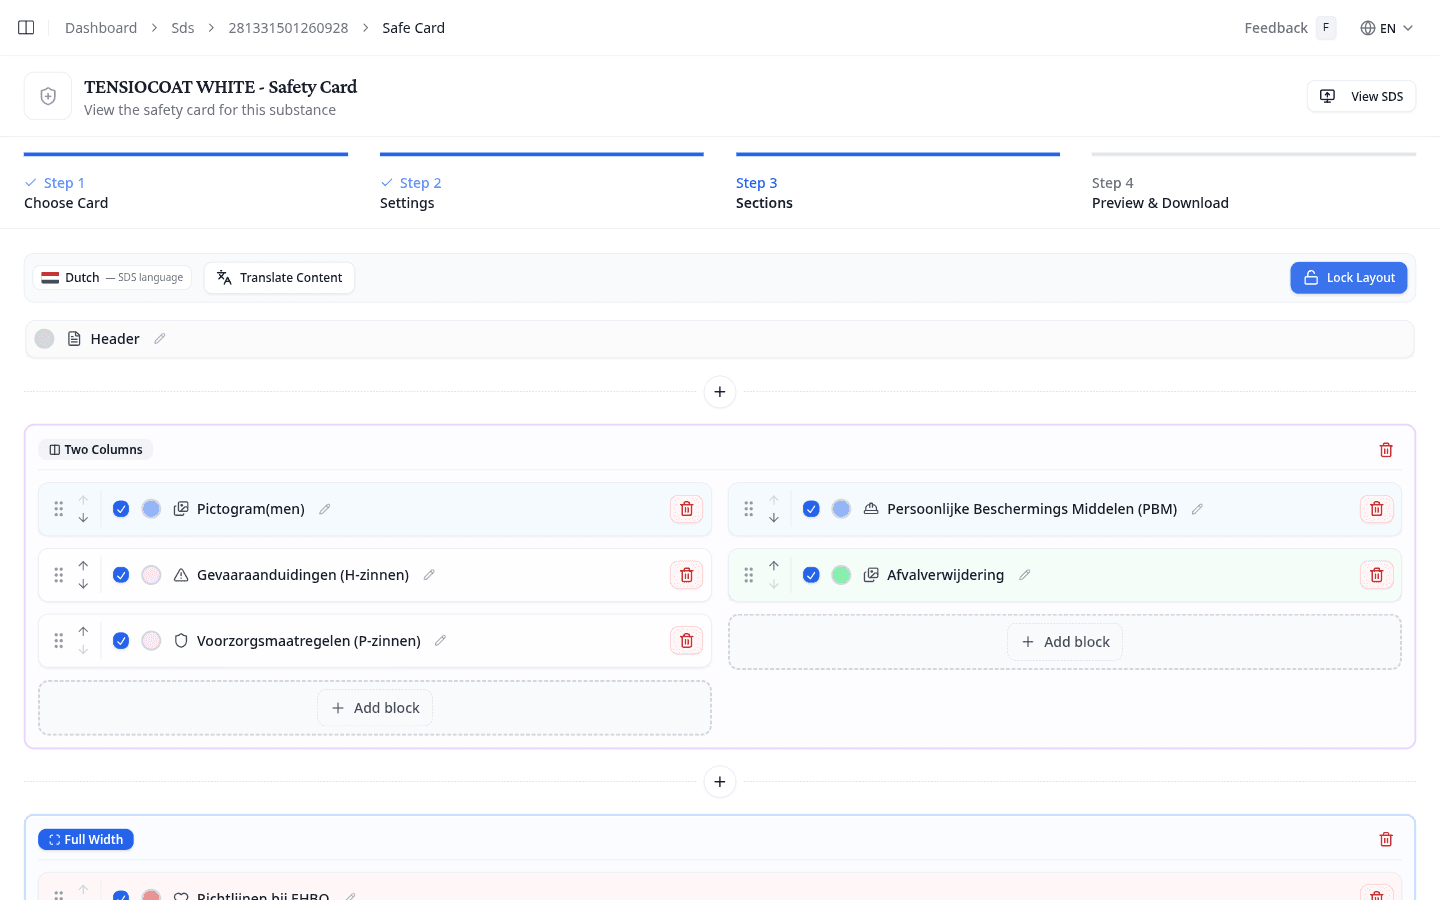Viewport: 1440px width, 900px height.
Task: Uncheck the Gevaaraanduidingen (H-zinnen) checkbox
Action: 121,575
